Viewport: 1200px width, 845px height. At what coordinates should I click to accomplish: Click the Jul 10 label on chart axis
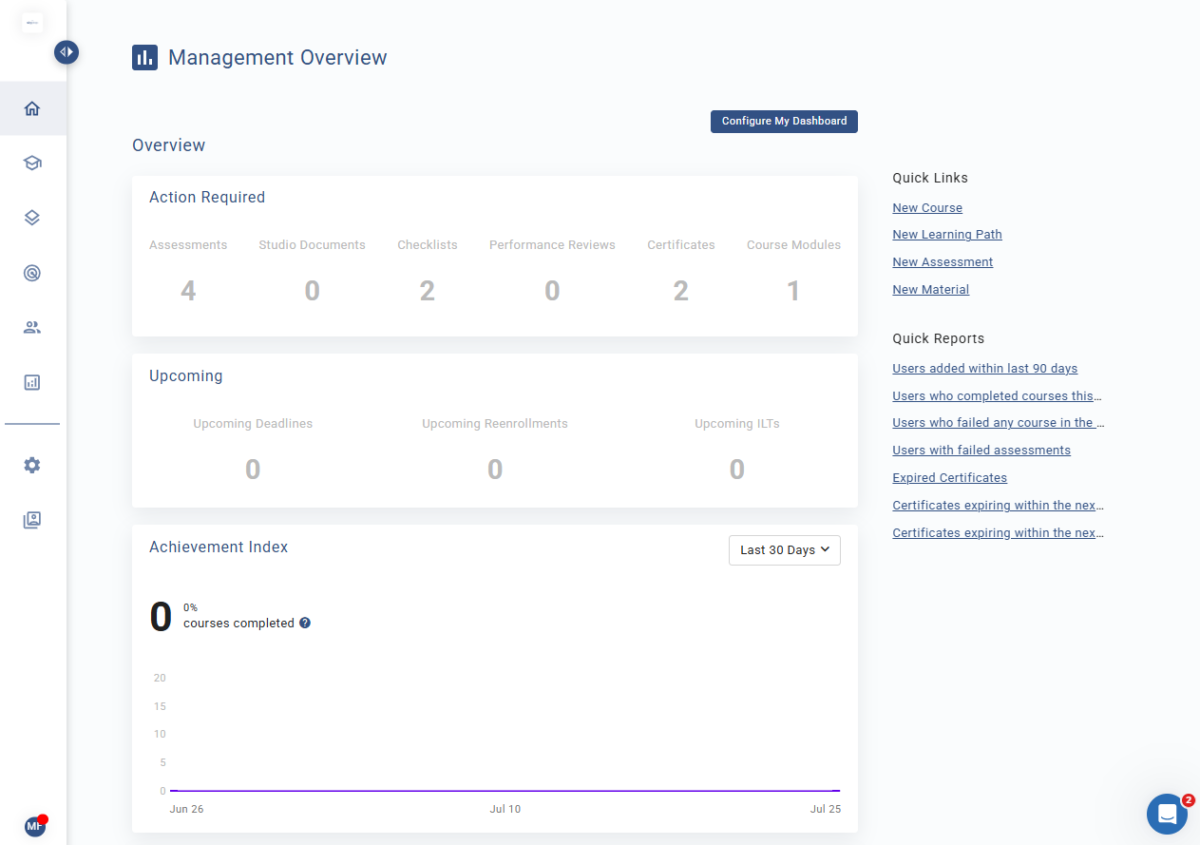[505, 809]
